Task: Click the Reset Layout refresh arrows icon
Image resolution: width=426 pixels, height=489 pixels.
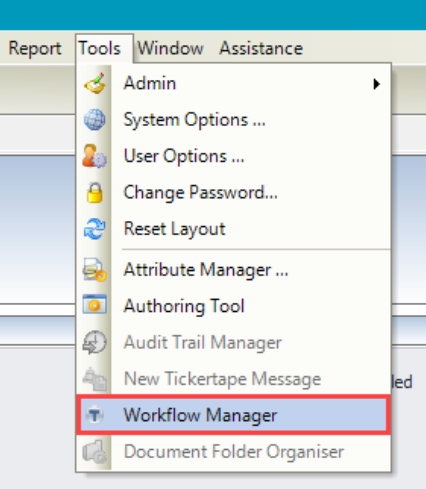Action: 95,229
